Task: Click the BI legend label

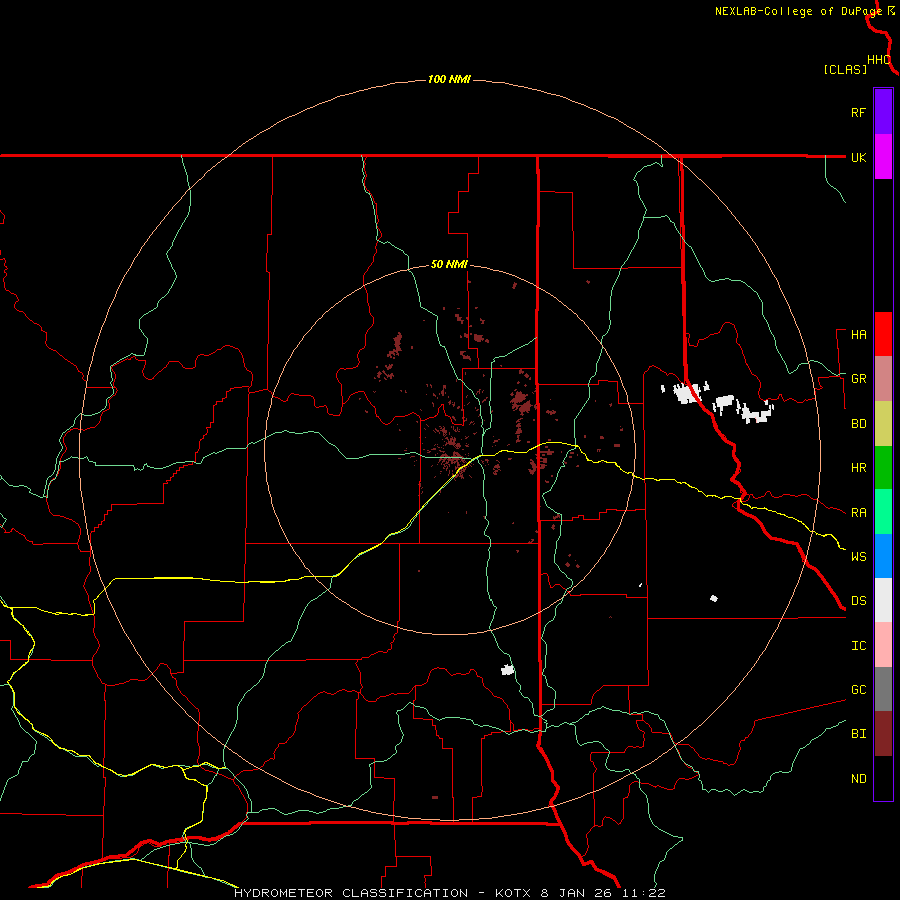Action: tap(858, 734)
